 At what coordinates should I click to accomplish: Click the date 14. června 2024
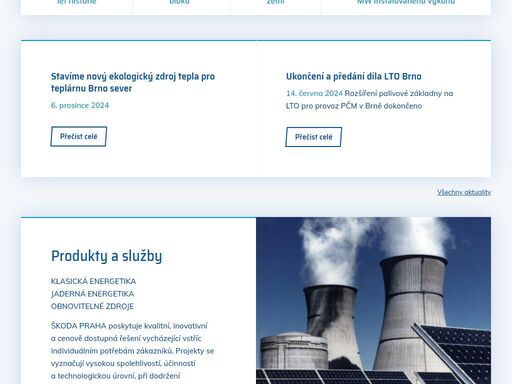pyautogui.click(x=314, y=93)
